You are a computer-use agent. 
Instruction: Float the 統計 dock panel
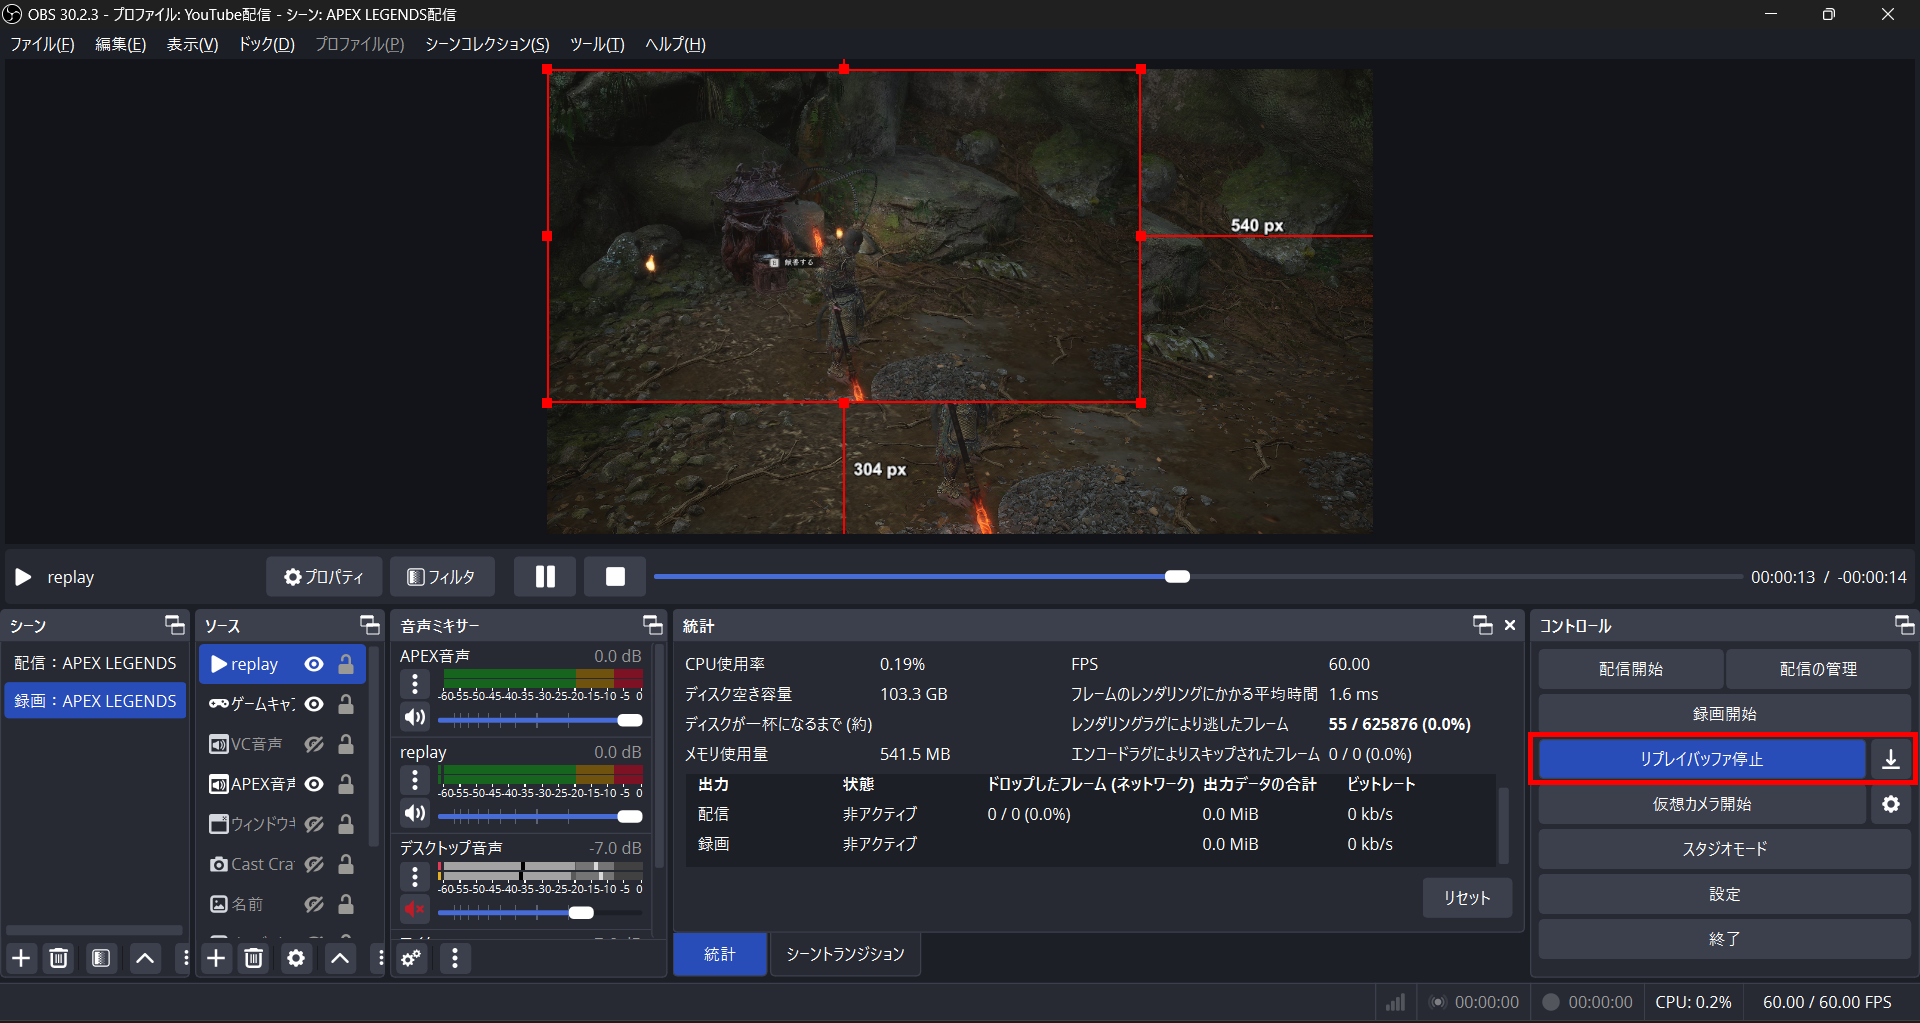pos(1483,625)
